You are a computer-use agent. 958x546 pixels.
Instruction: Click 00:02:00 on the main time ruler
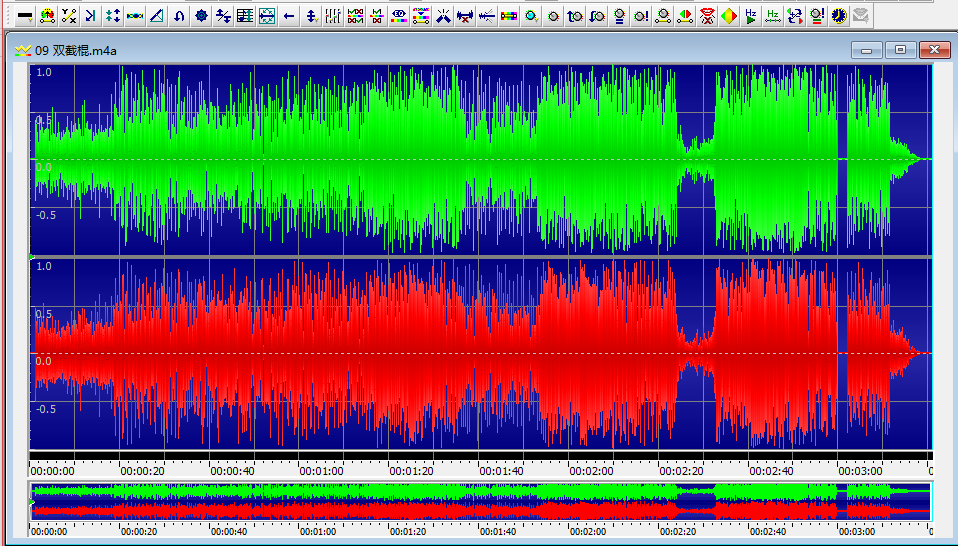(591, 471)
